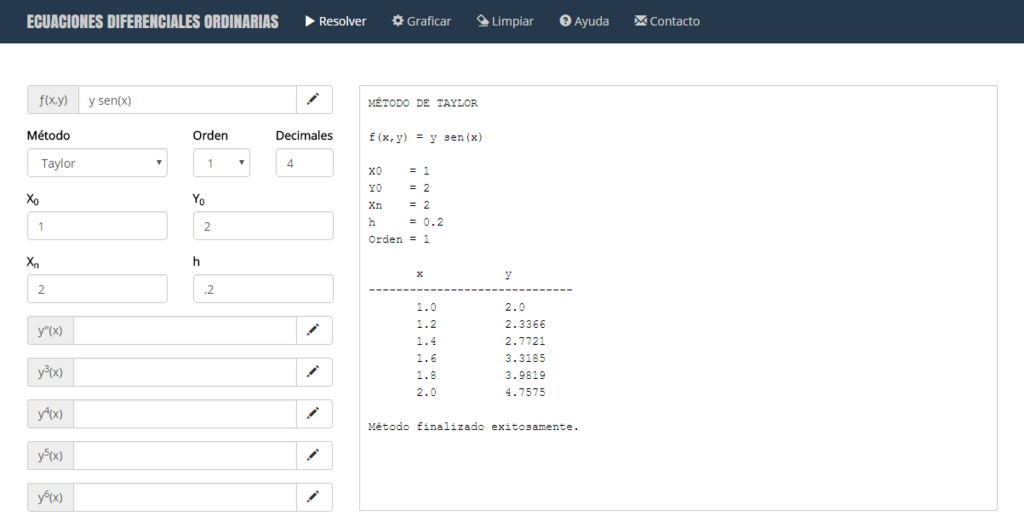Open the Graficar option

pyautogui.click(x=421, y=22)
